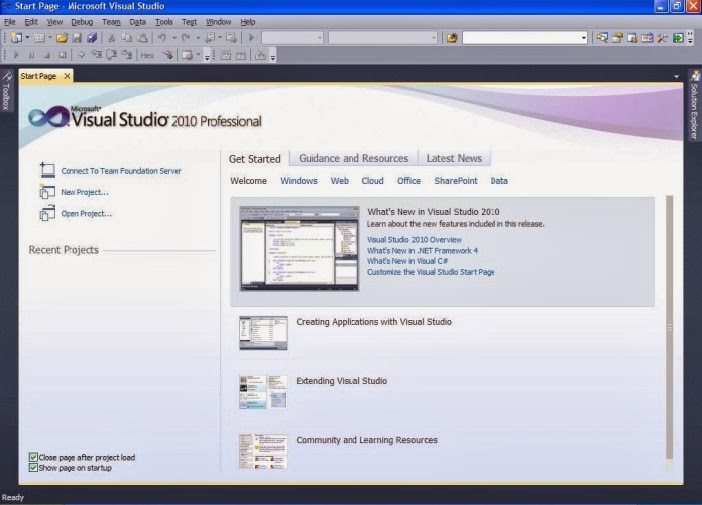
Task: Click the New Project toolbar icon
Action: point(16,38)
